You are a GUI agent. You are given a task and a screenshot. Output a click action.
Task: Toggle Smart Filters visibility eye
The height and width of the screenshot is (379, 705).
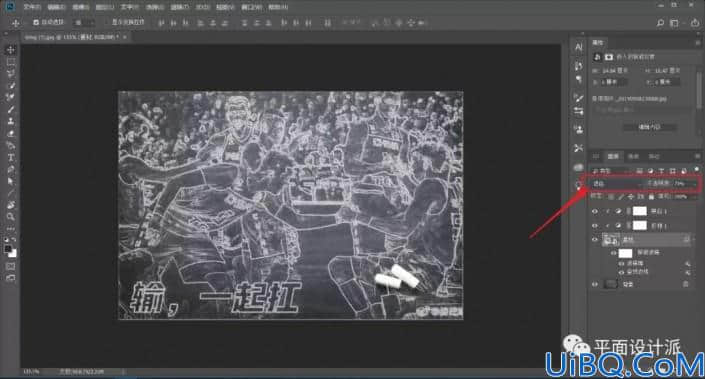tap(613, 253)
